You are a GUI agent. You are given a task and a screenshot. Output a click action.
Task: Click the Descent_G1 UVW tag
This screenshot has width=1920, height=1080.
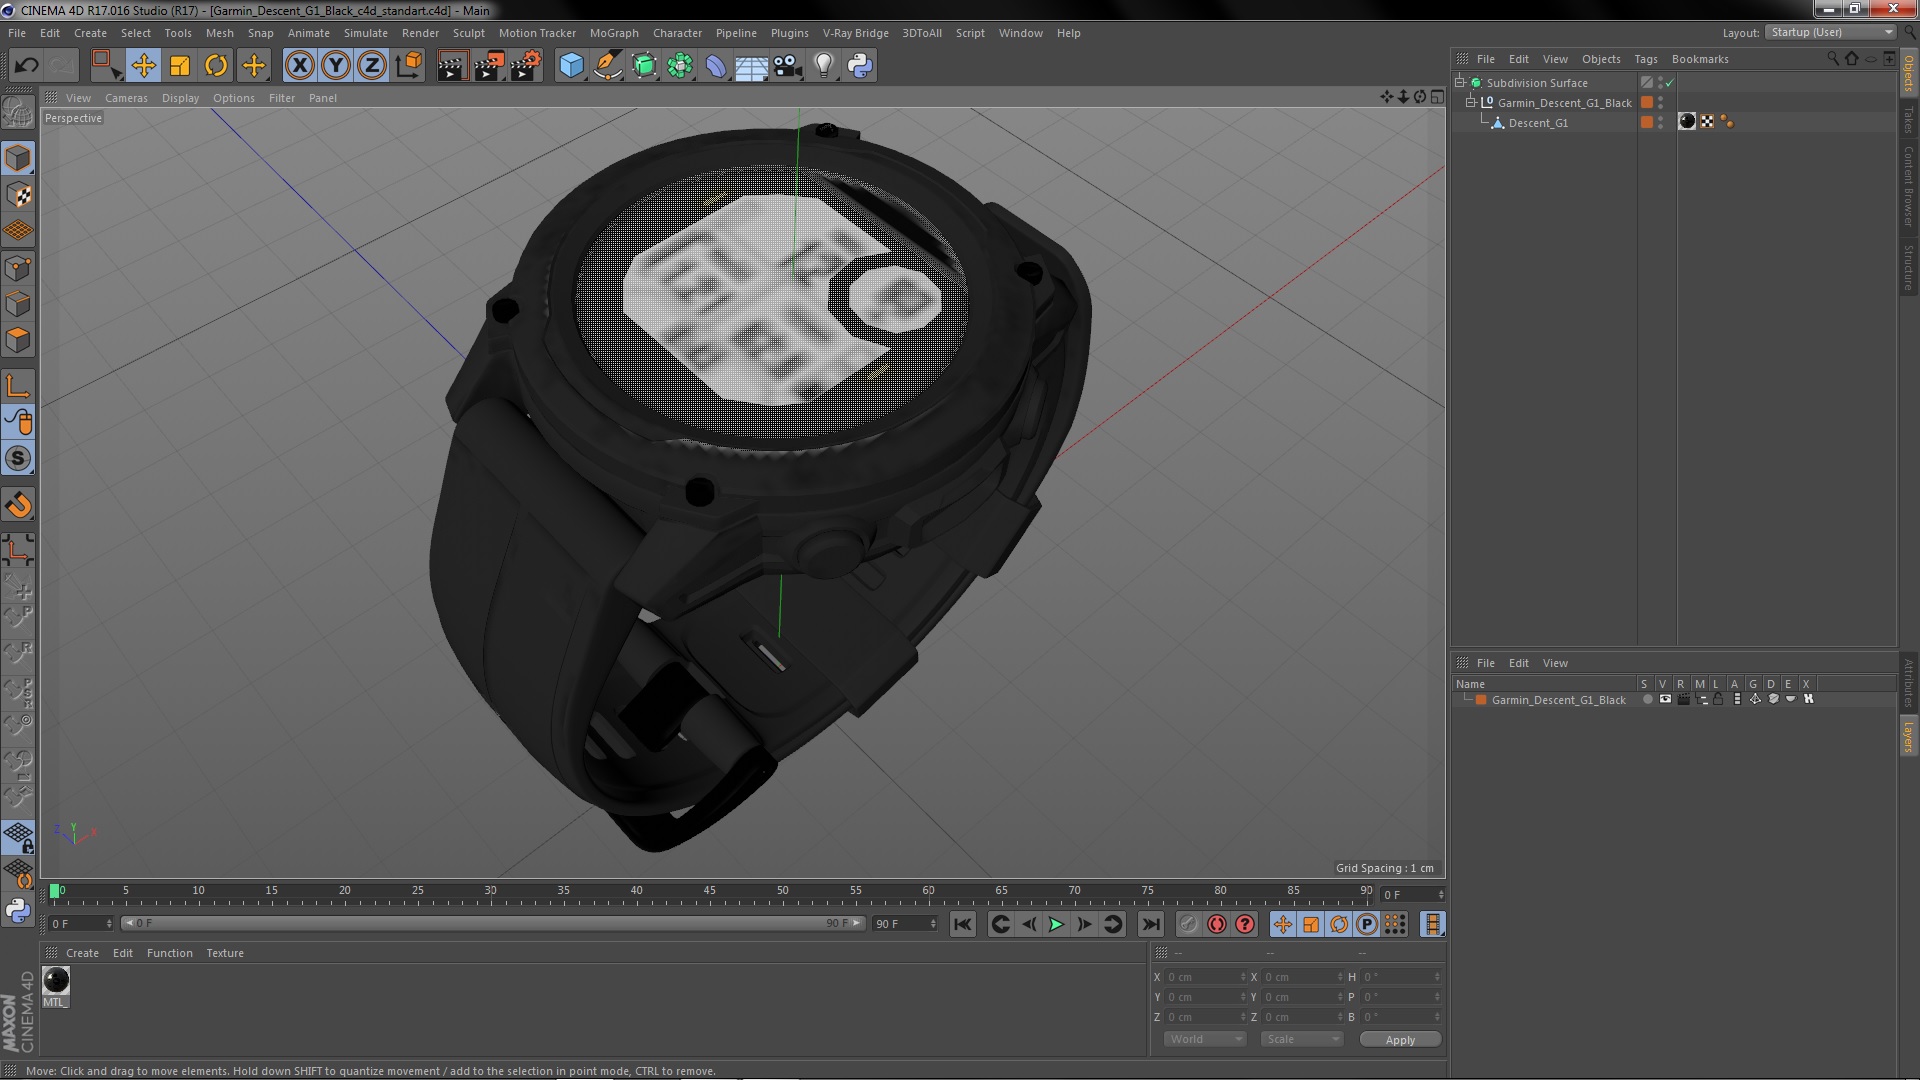pos(1707,122)
